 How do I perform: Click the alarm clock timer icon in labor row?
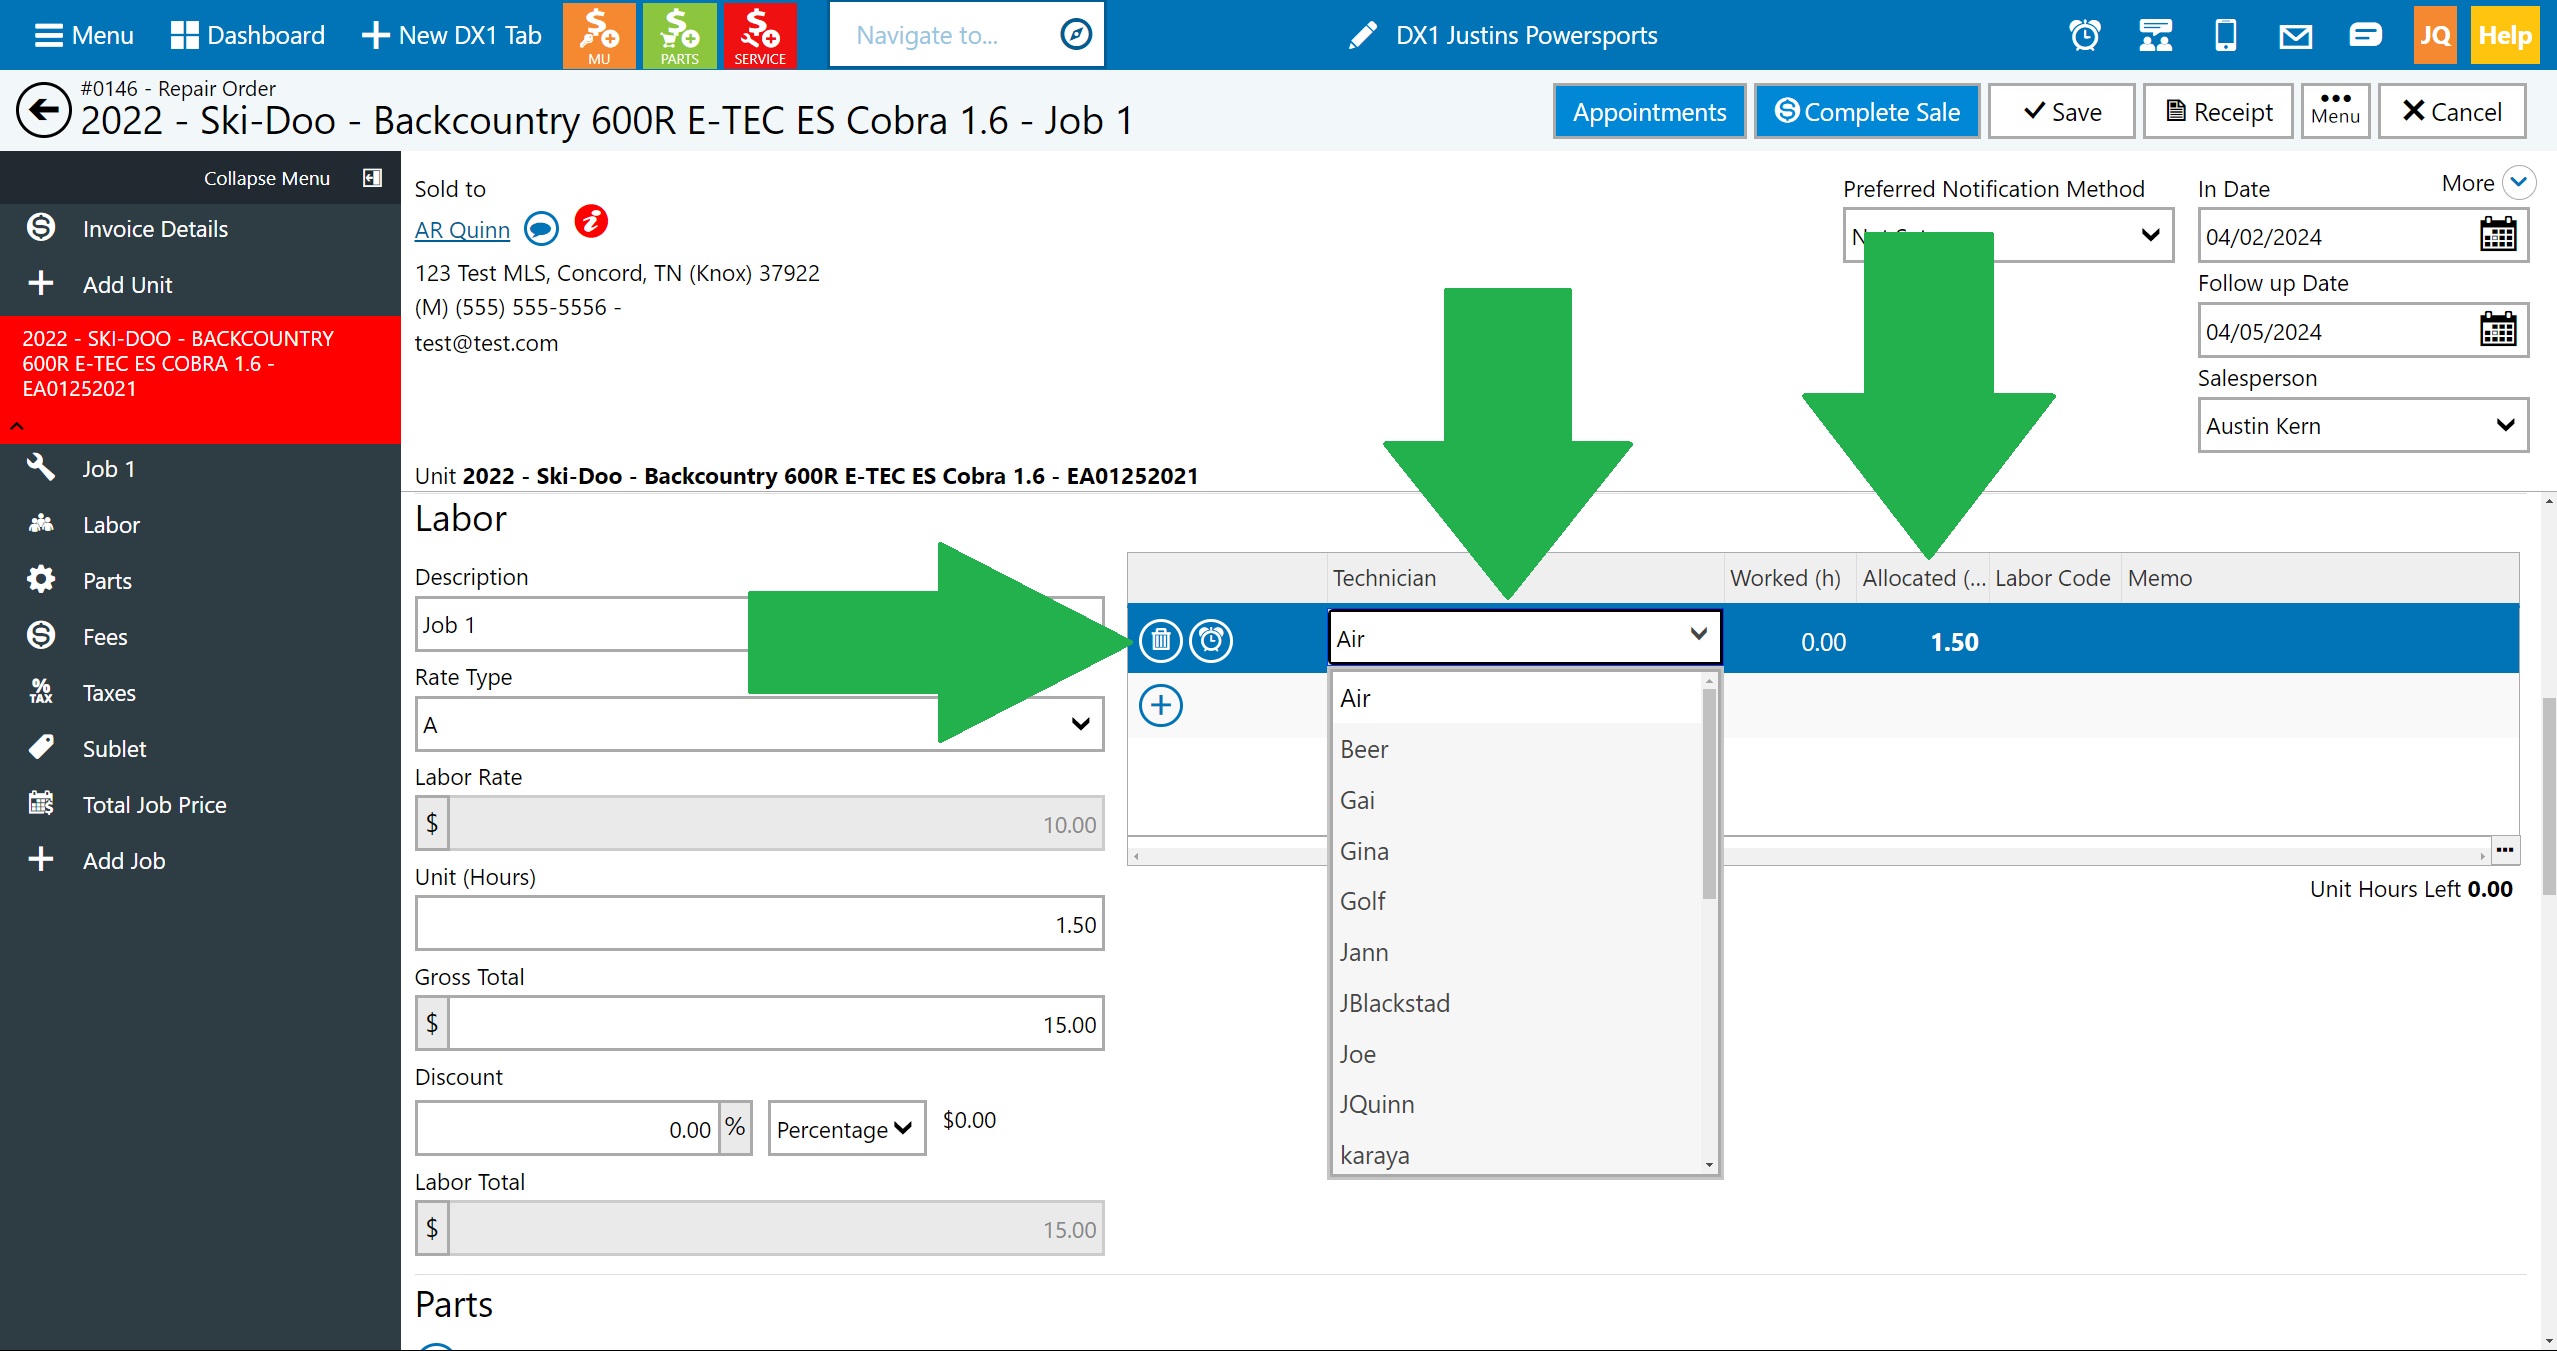1211,640
